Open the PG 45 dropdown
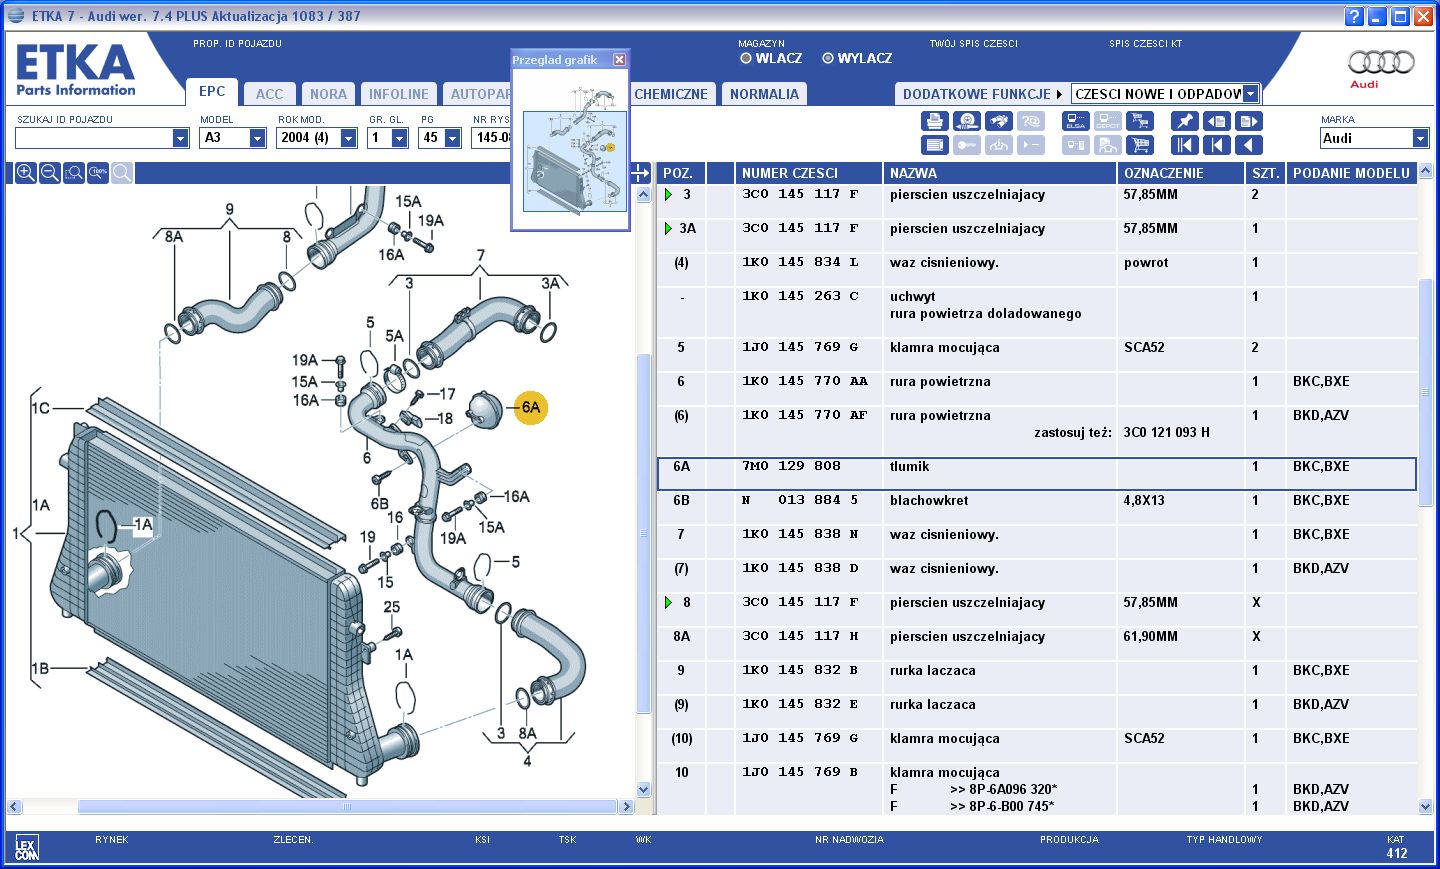Screen dimensions: 1440x869 coord(452,138)
